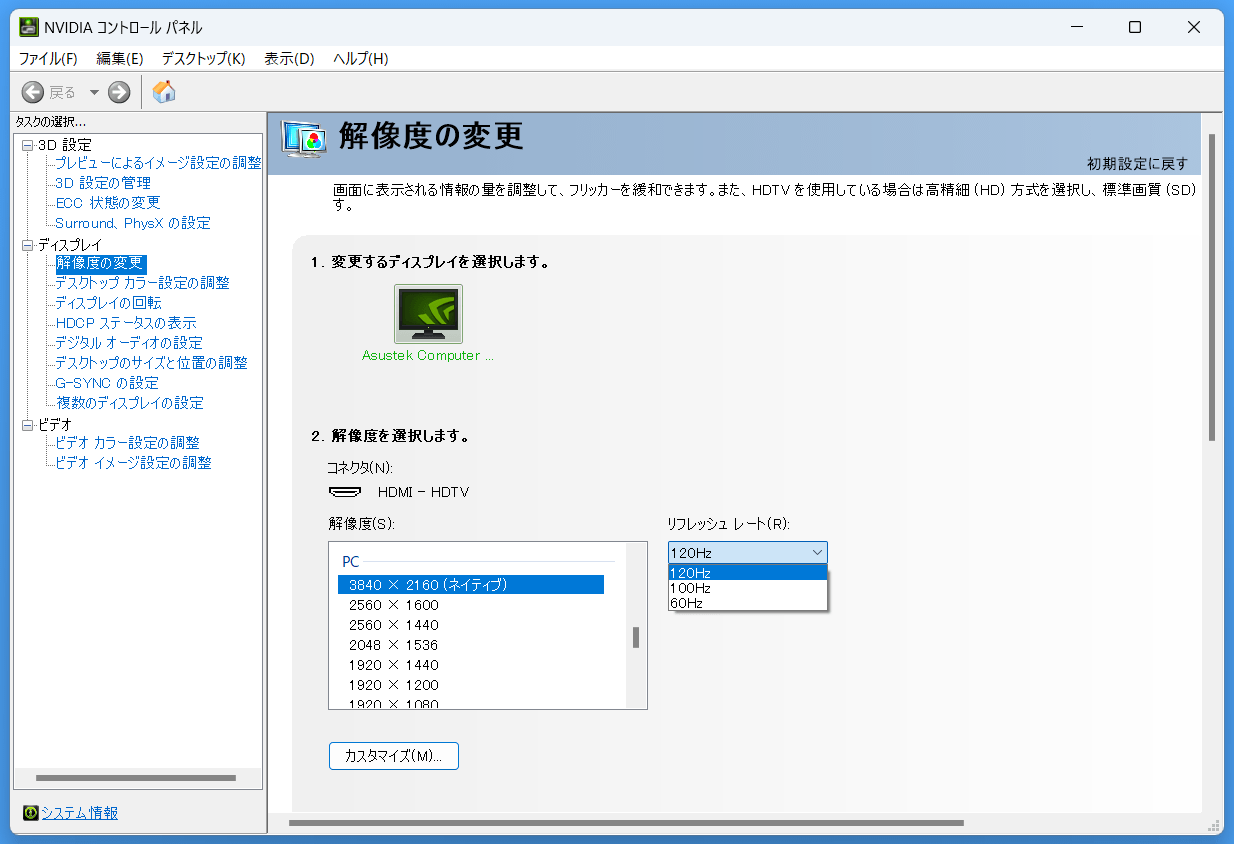This screenshot has width=1234, height=844.
Task: Choose 60Hz in the refresh rate list
Action: pyautogui.click(x=748, y=603)
